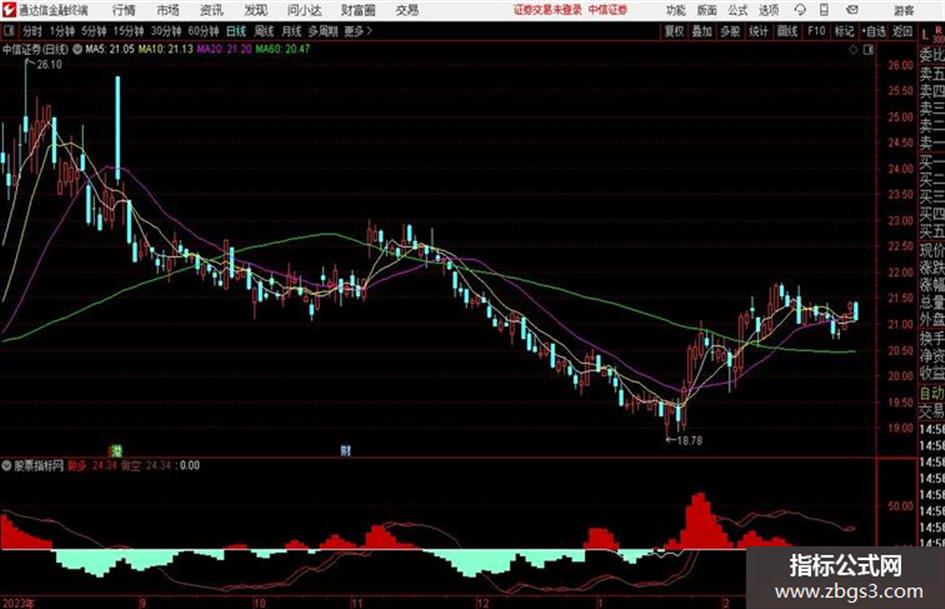Screen dimensions: 945x609
Task: Click the 通达信 red logo icon
Action: pos(8,10)
